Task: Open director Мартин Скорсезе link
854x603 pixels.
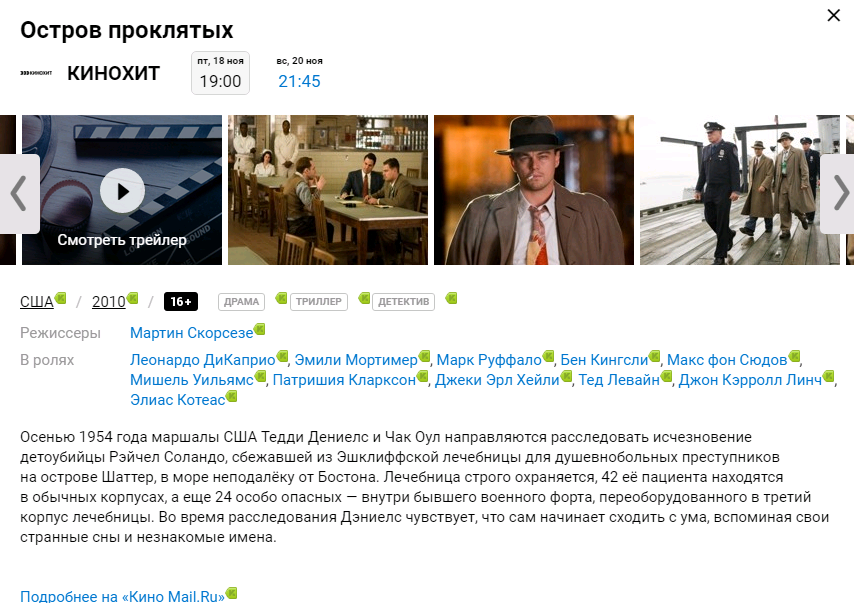Action: (x=191, y=332)
